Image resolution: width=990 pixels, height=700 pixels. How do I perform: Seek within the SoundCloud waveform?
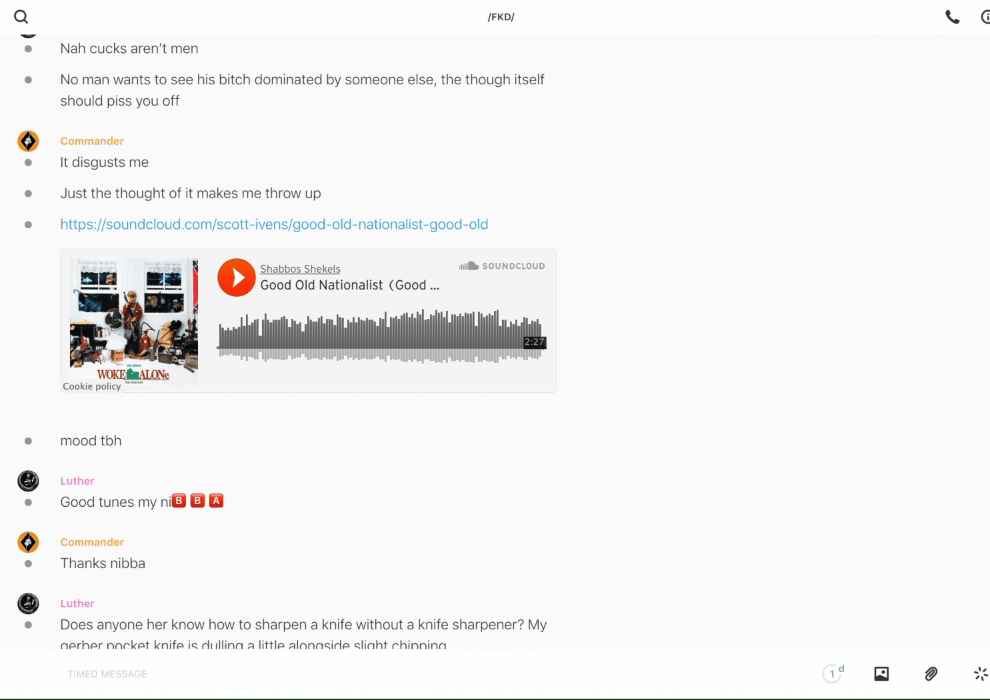[380, 335]
